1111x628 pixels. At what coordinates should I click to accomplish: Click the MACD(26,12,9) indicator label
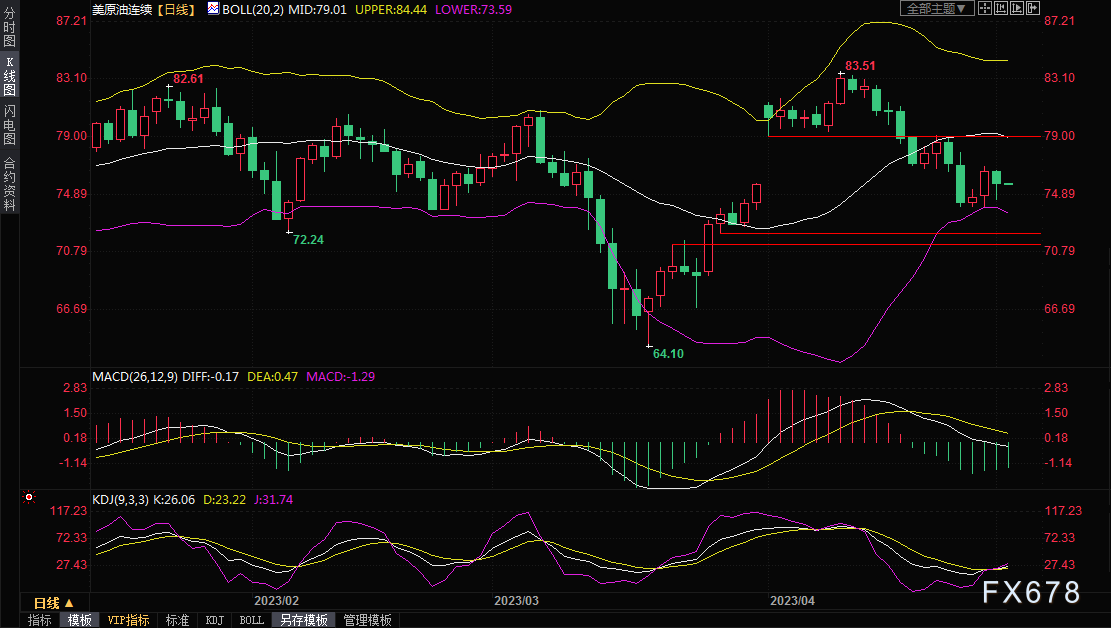135,377
